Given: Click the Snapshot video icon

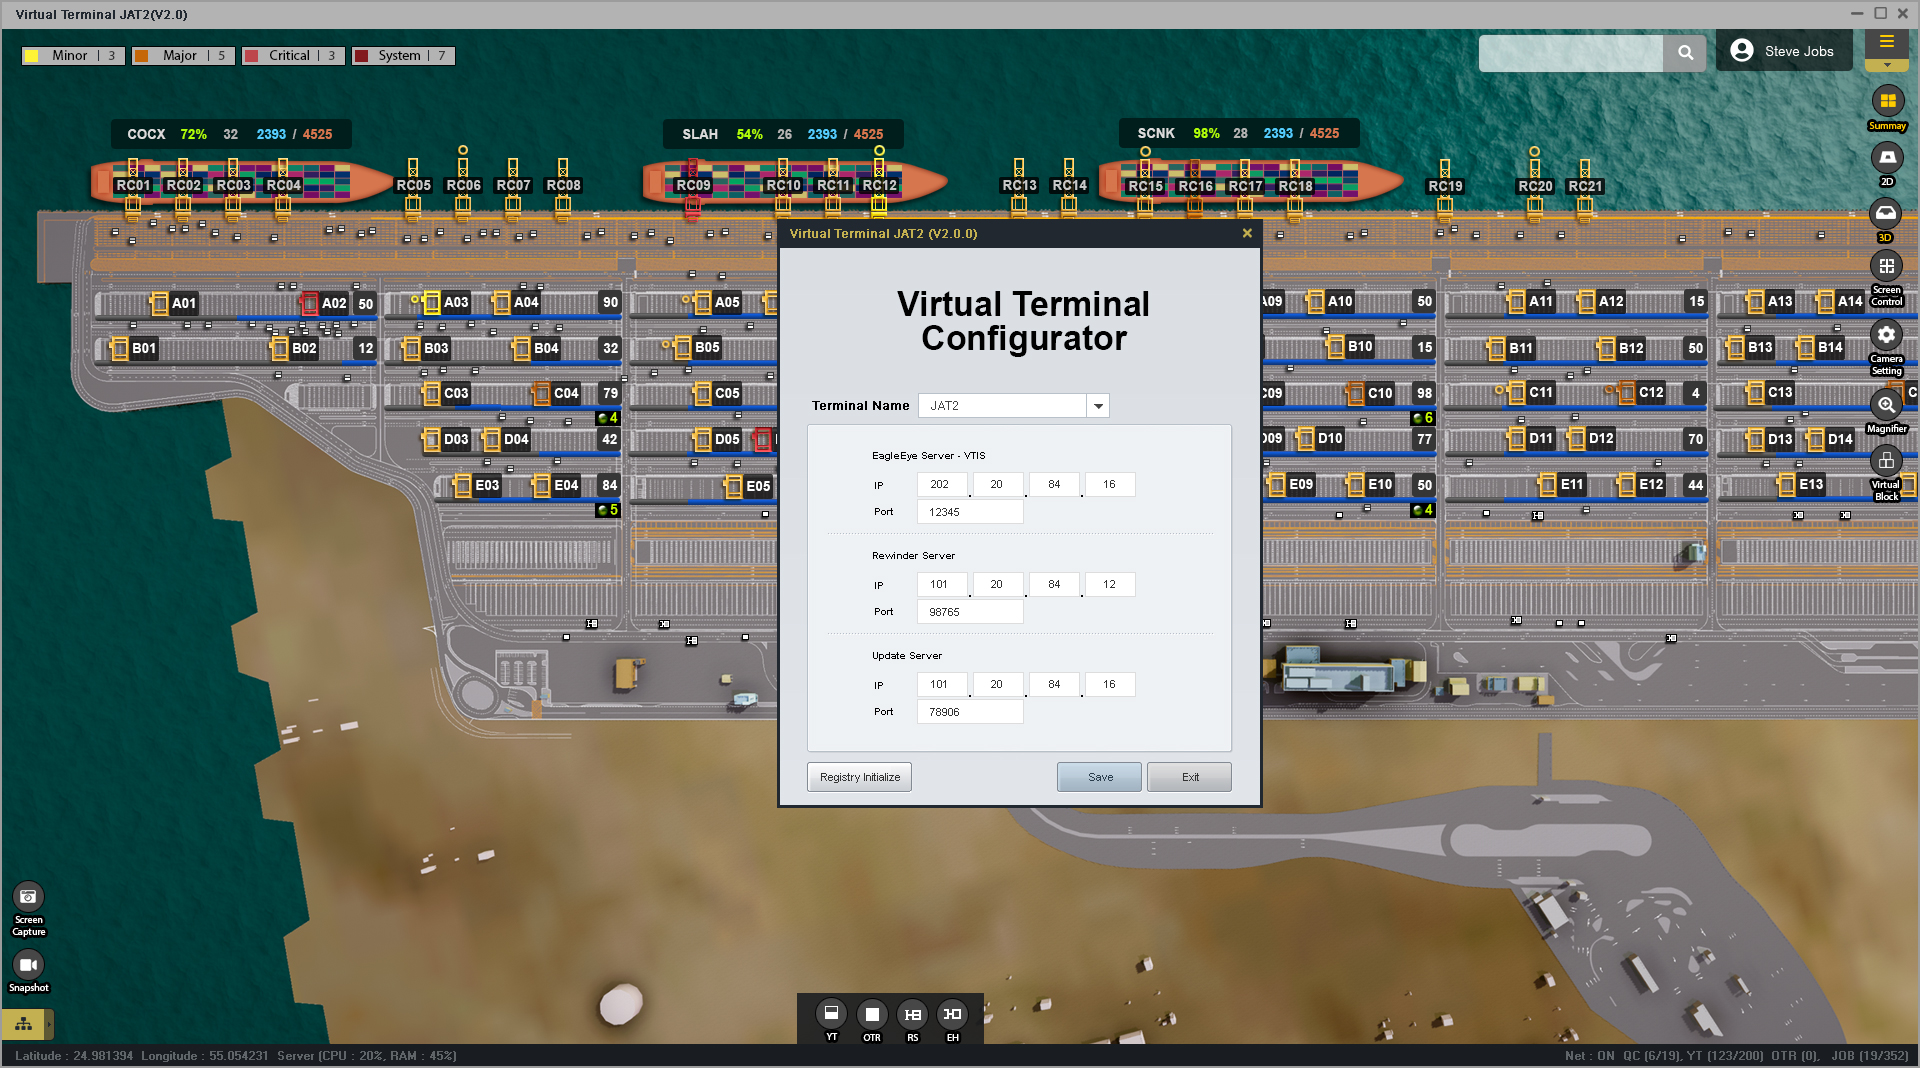Looking at the screenshot, I should [x=28, y=965].
